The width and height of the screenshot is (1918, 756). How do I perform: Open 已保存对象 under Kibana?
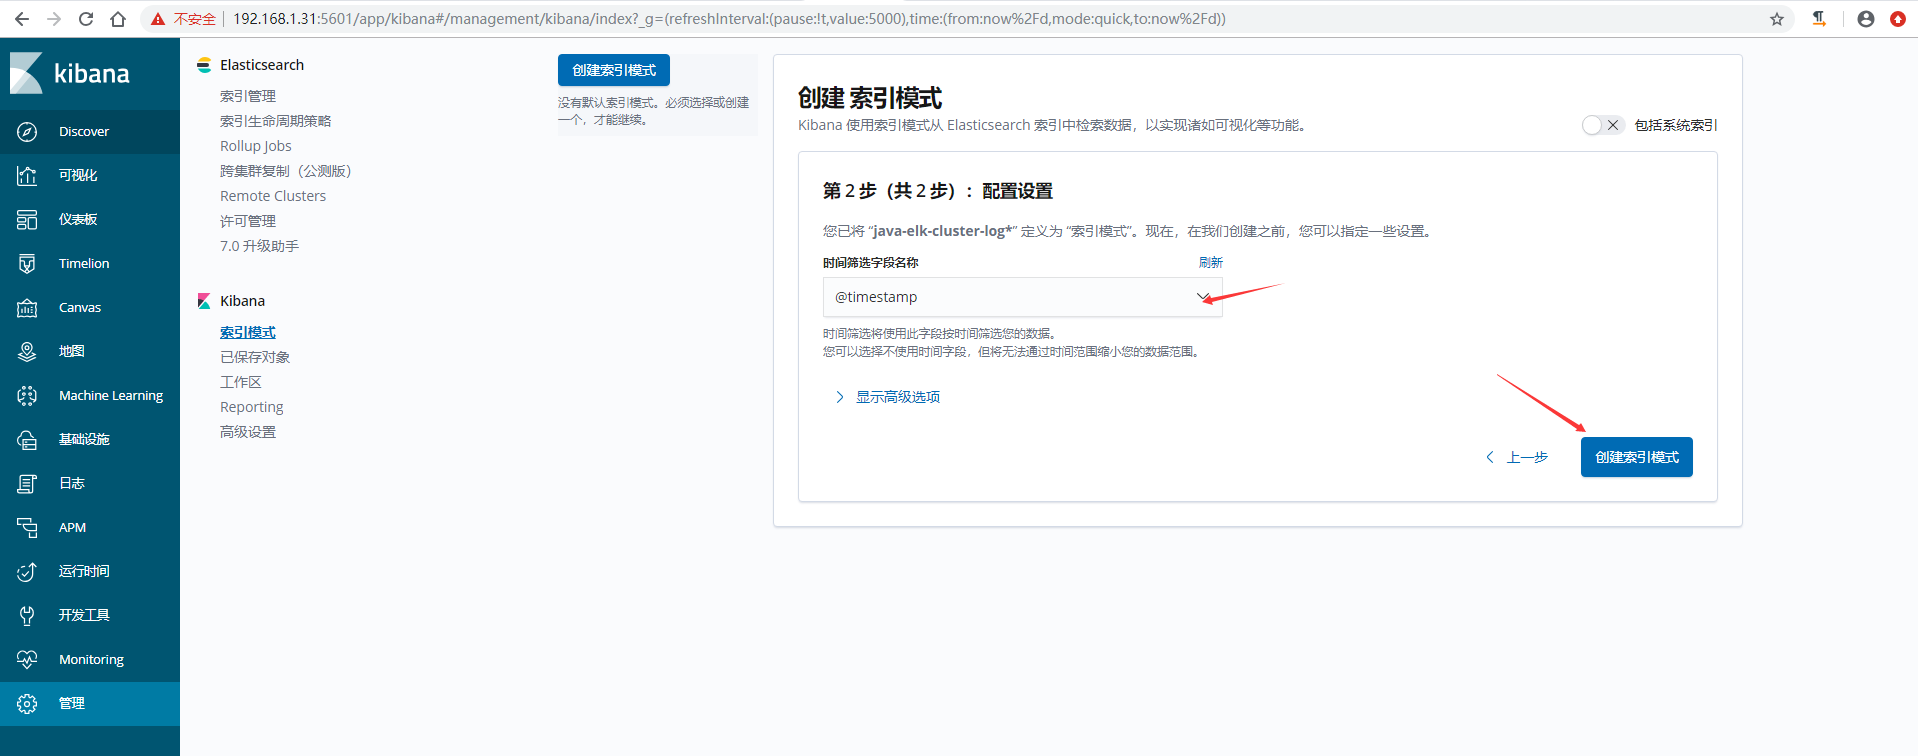(x=255, y=357)
